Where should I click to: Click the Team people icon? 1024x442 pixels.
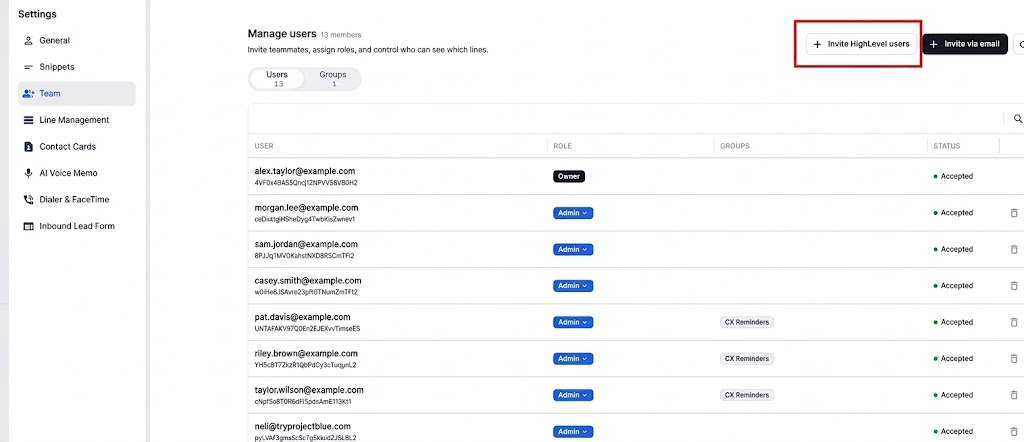click(x=28, y=93)
